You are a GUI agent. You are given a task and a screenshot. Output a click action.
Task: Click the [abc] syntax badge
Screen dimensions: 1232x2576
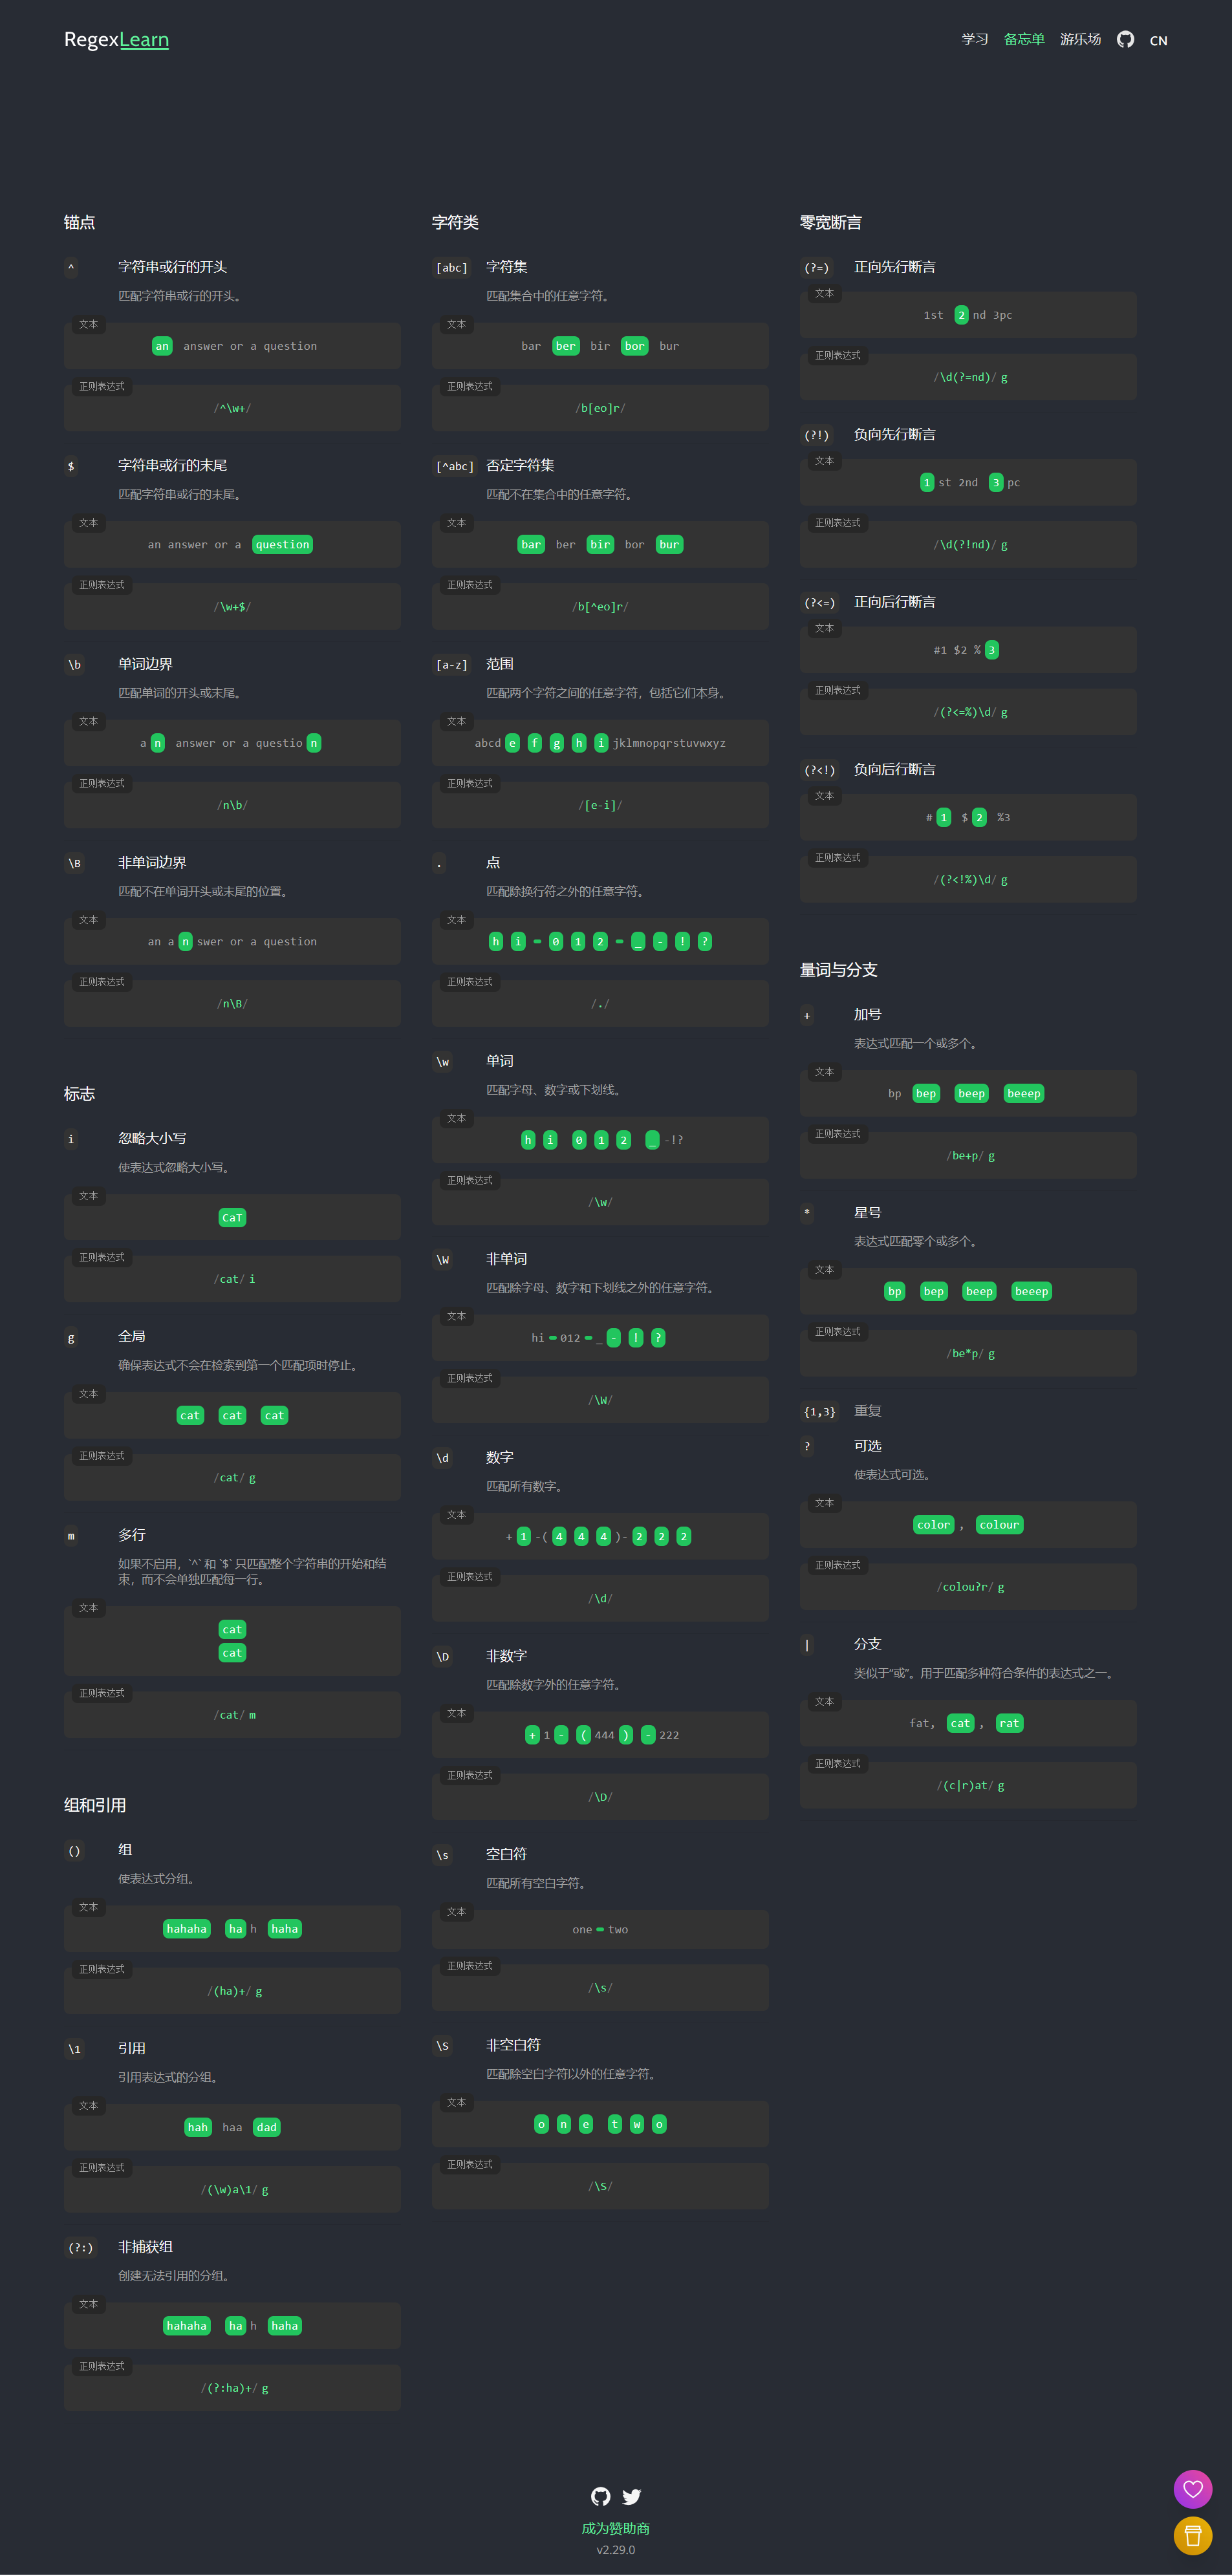pos(451,268)
